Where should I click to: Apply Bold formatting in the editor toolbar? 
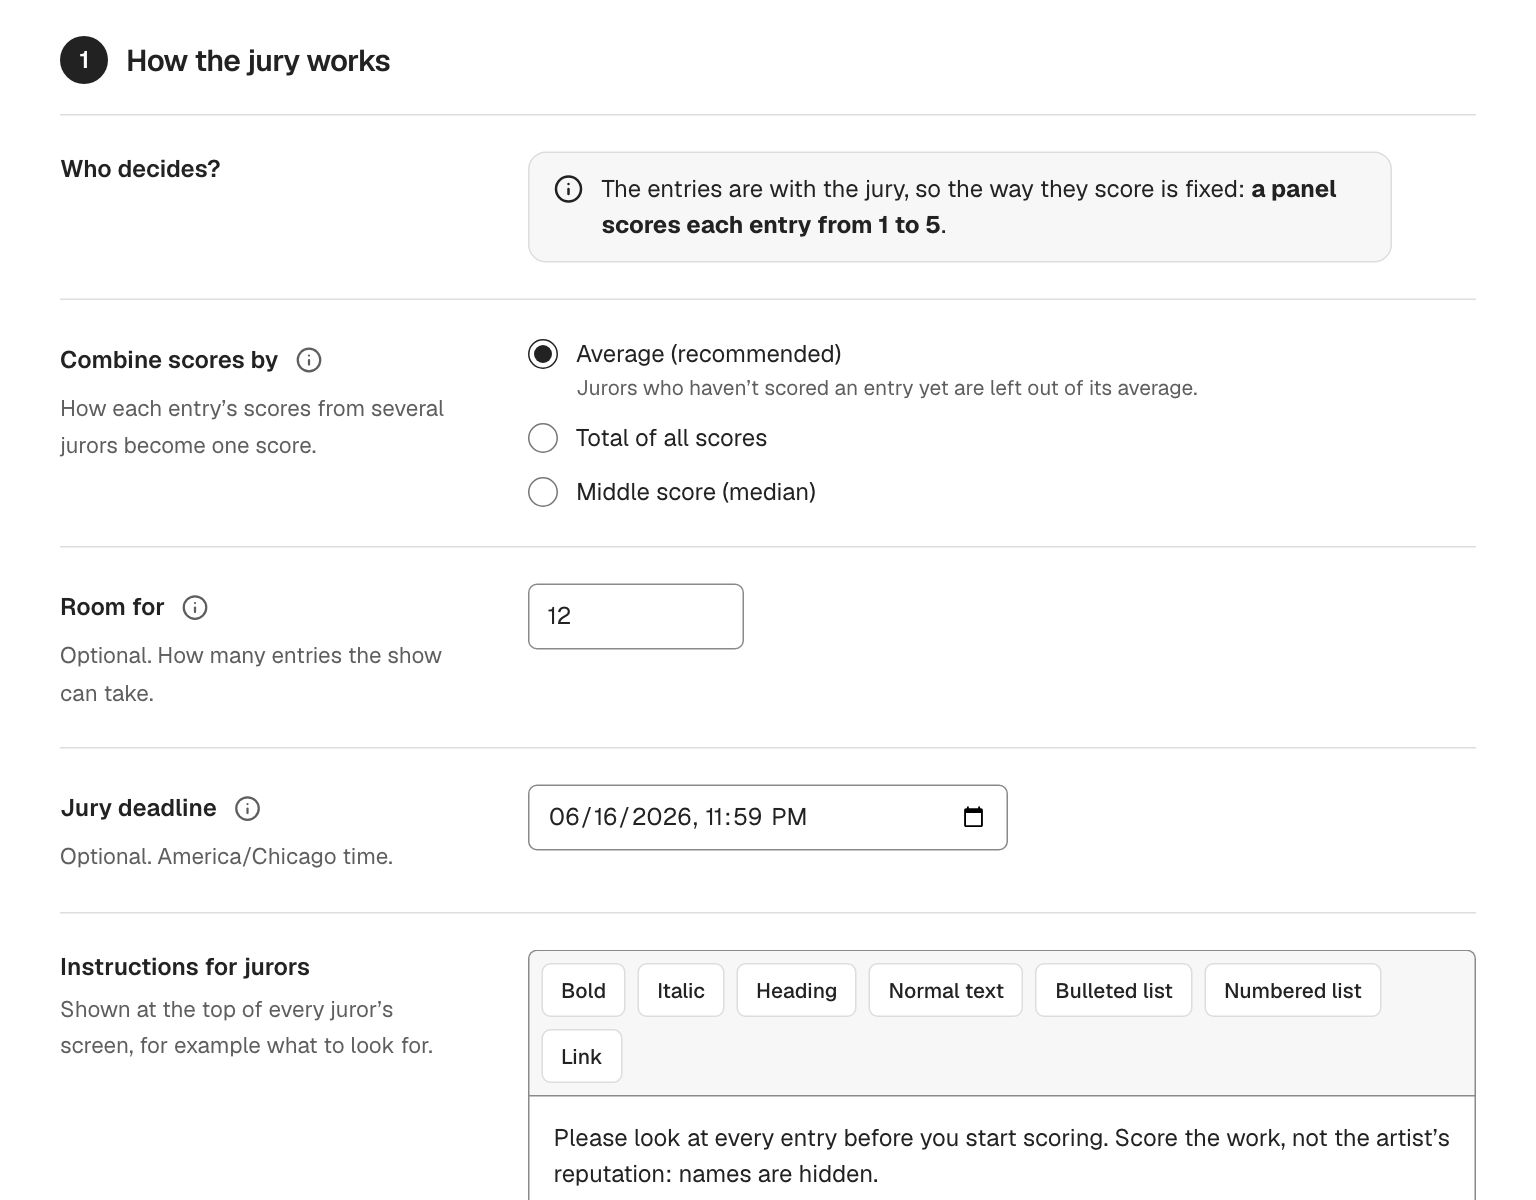coord(583,990)
